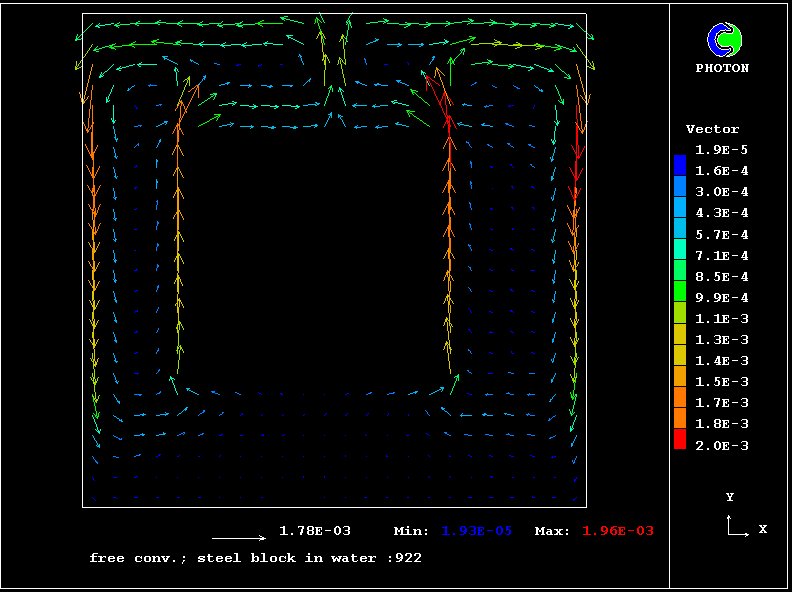Click the white reference vector arrow

[x=239, y=538]
